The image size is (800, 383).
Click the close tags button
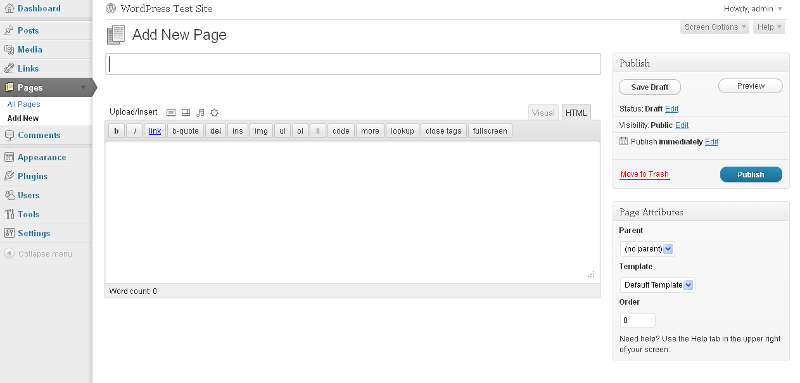(x=443, y=131)
